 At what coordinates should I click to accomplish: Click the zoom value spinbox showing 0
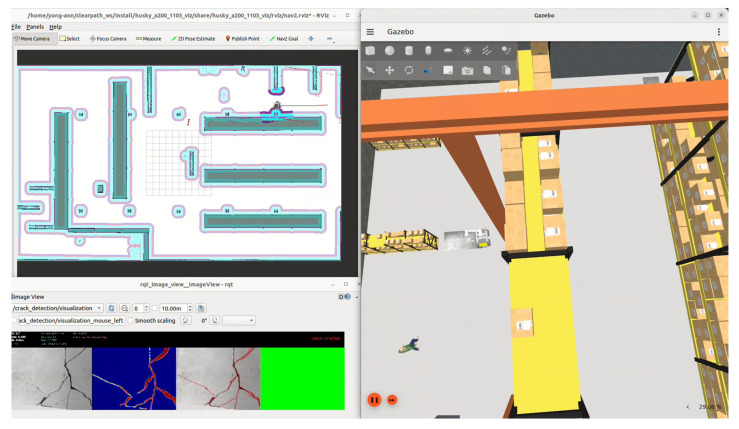coord(140,308)
